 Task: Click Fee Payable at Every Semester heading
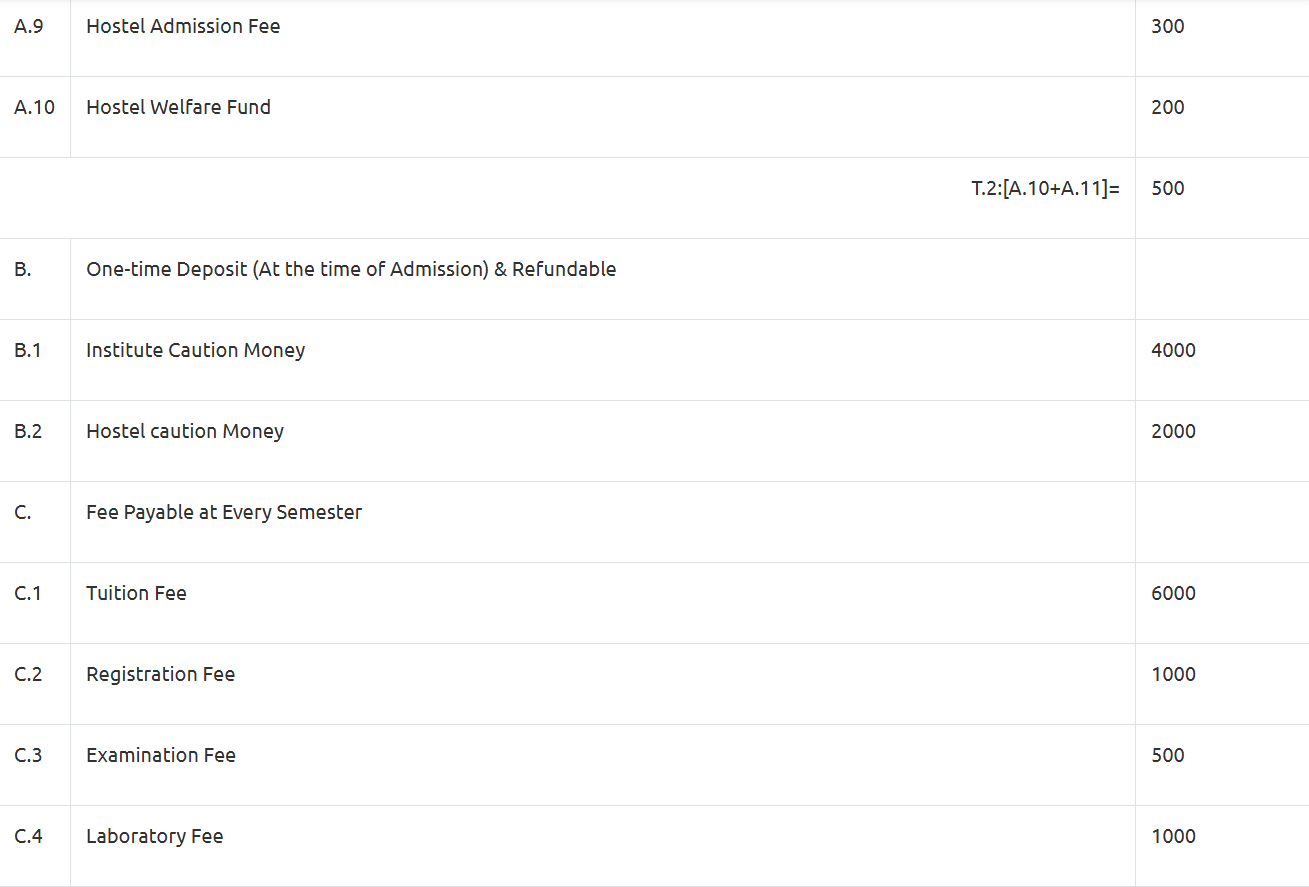[224, 513]
